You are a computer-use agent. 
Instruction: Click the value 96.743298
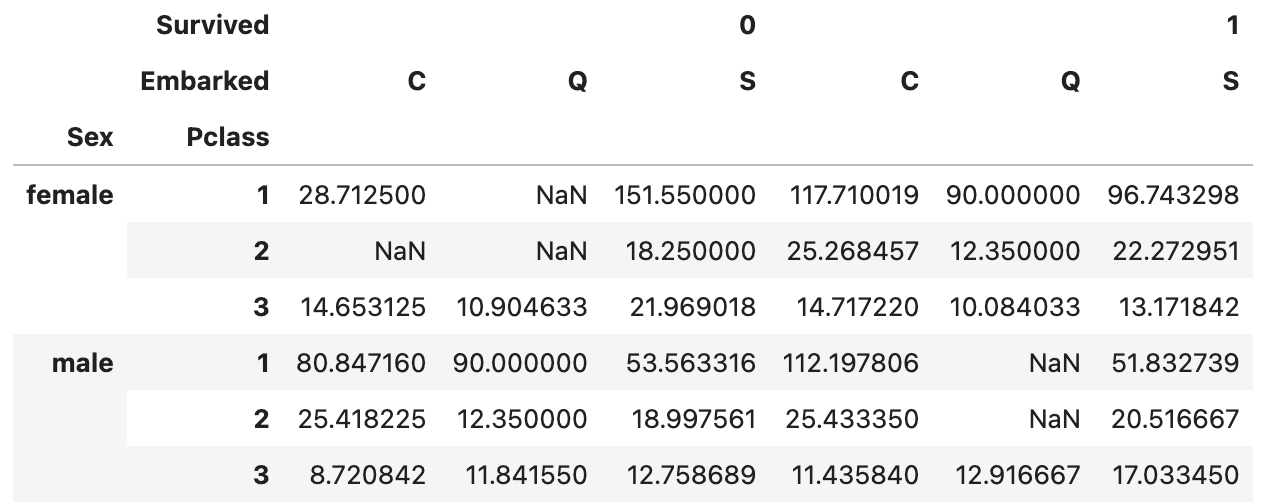(x=1175, y=196)
